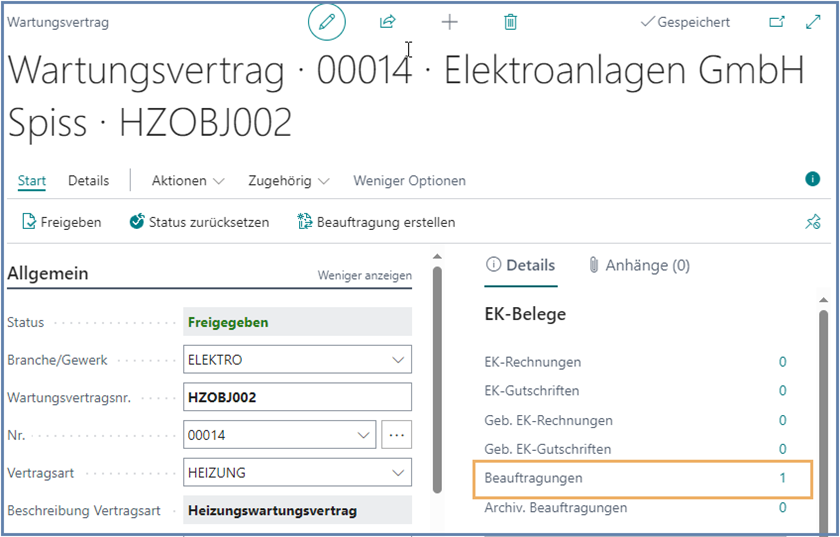Open Geb. EK-Gutschriften count 0
Image resolution: width=840 pixels, height=537 pixels.
pos(783,449)
